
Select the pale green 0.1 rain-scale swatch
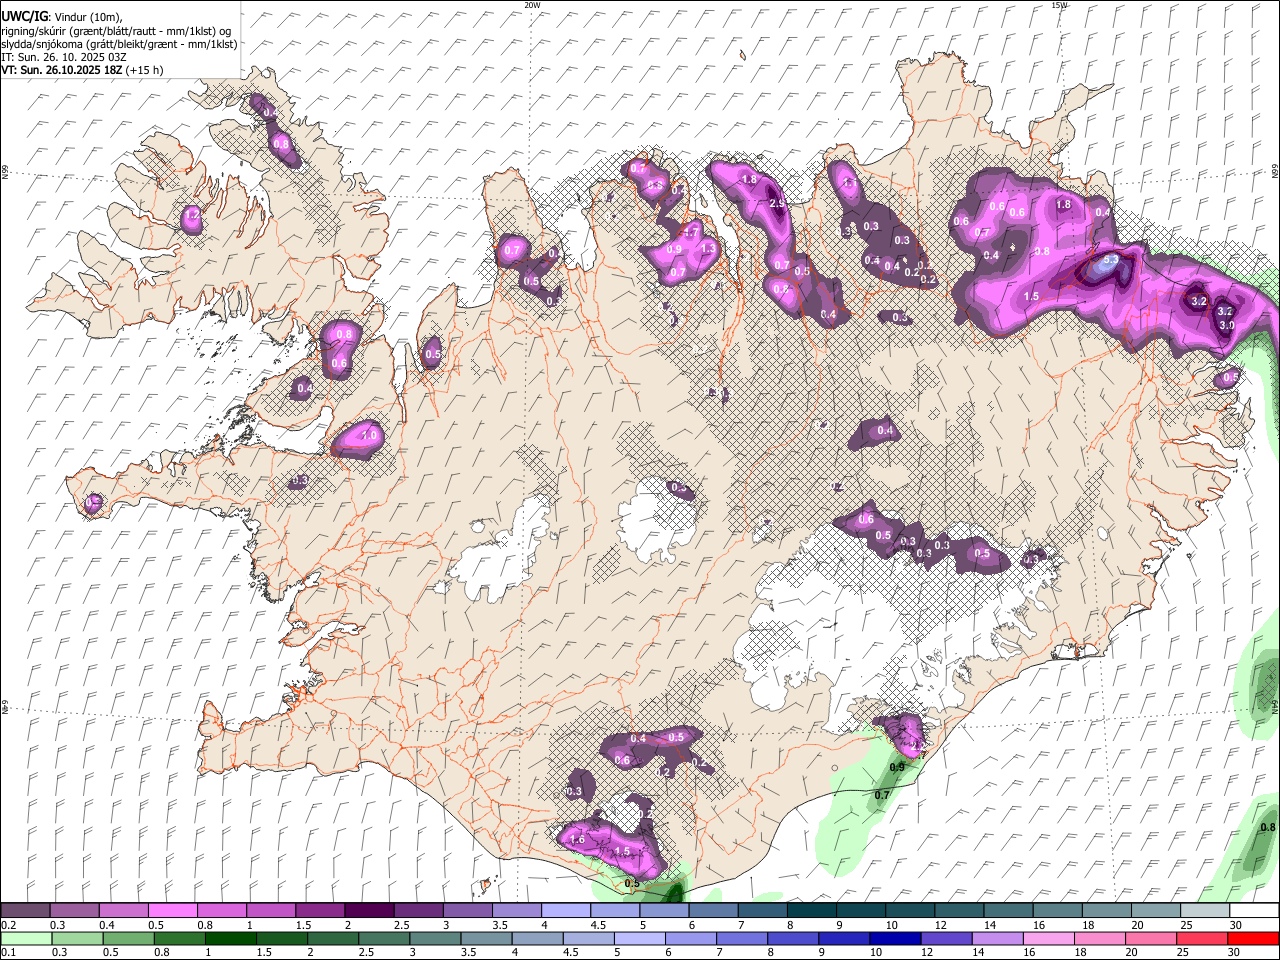pos(27,938)
